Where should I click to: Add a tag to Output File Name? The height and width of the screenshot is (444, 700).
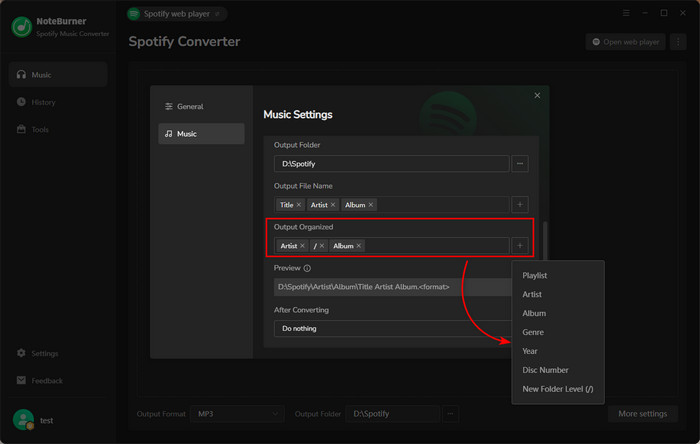[520, 205]
